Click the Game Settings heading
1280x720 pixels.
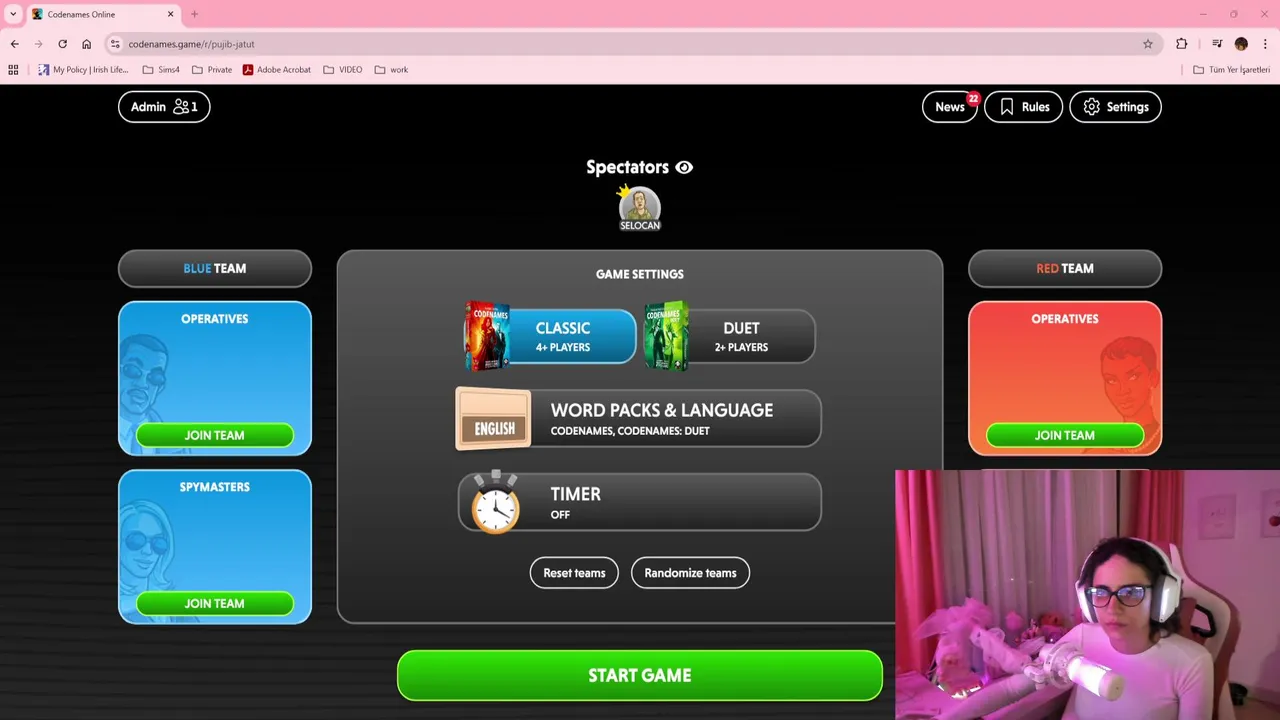[640, 274]
